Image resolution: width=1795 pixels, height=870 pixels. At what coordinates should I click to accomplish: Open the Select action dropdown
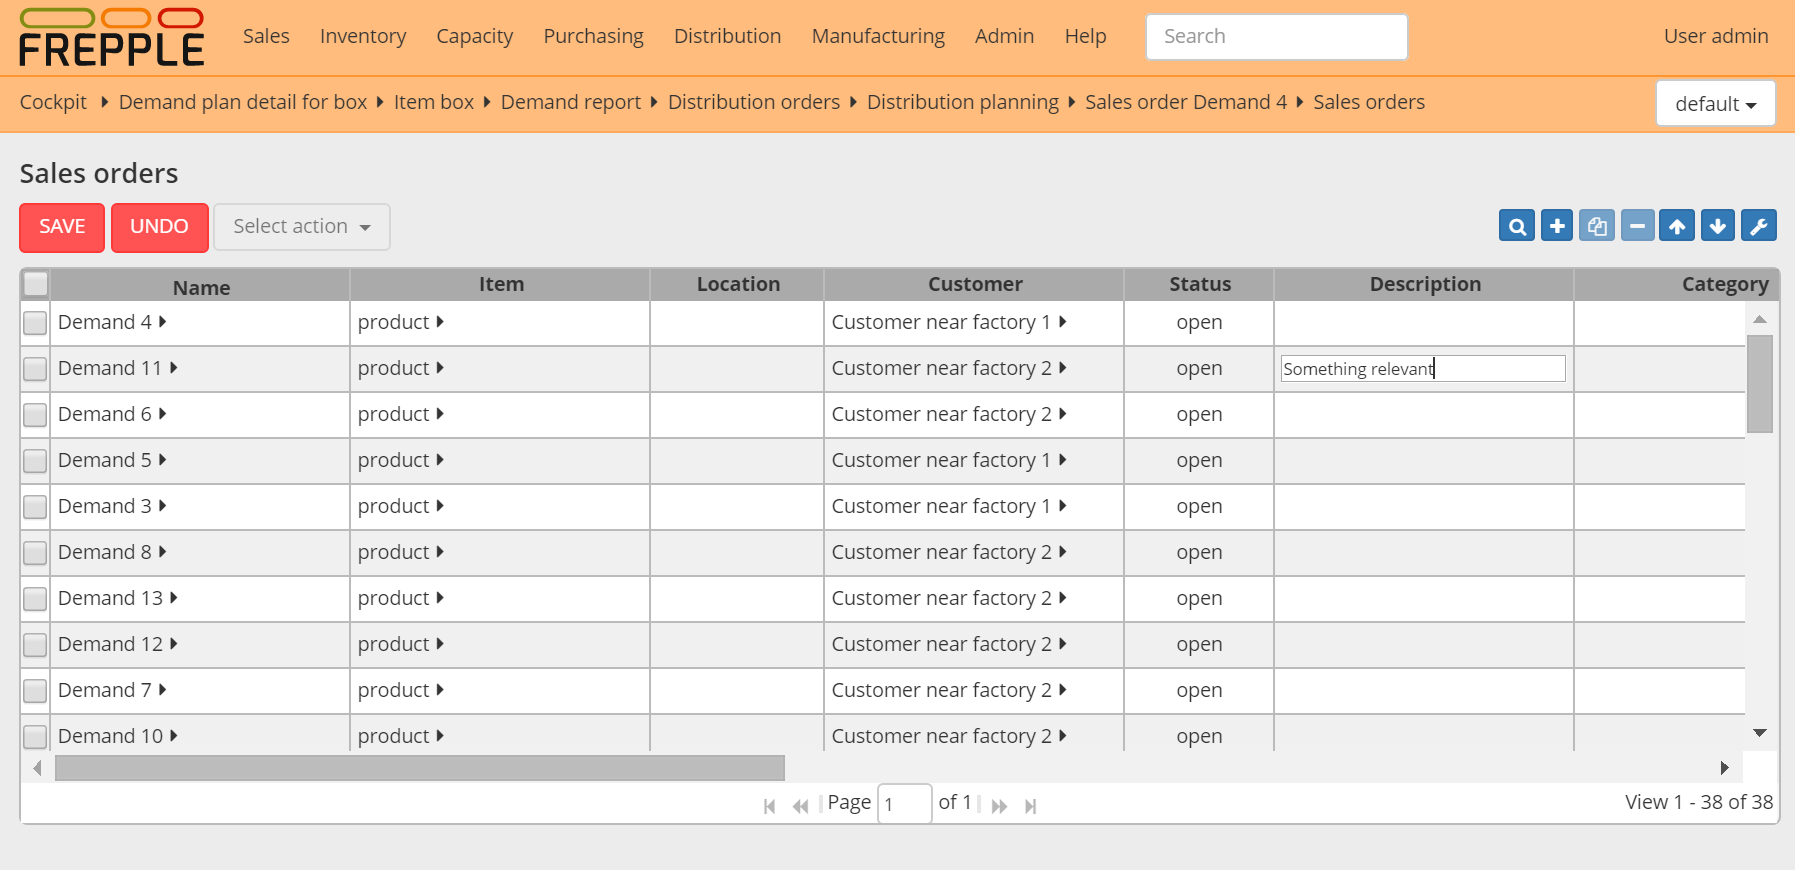[301, 227]
